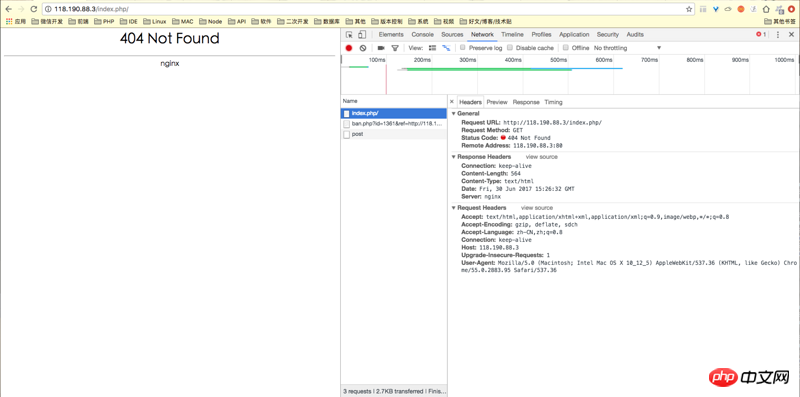Viewport: 800px width, 397px height.
Task: Click the 200ms mark on timeline overview
Action: click(x=423, y=60)
